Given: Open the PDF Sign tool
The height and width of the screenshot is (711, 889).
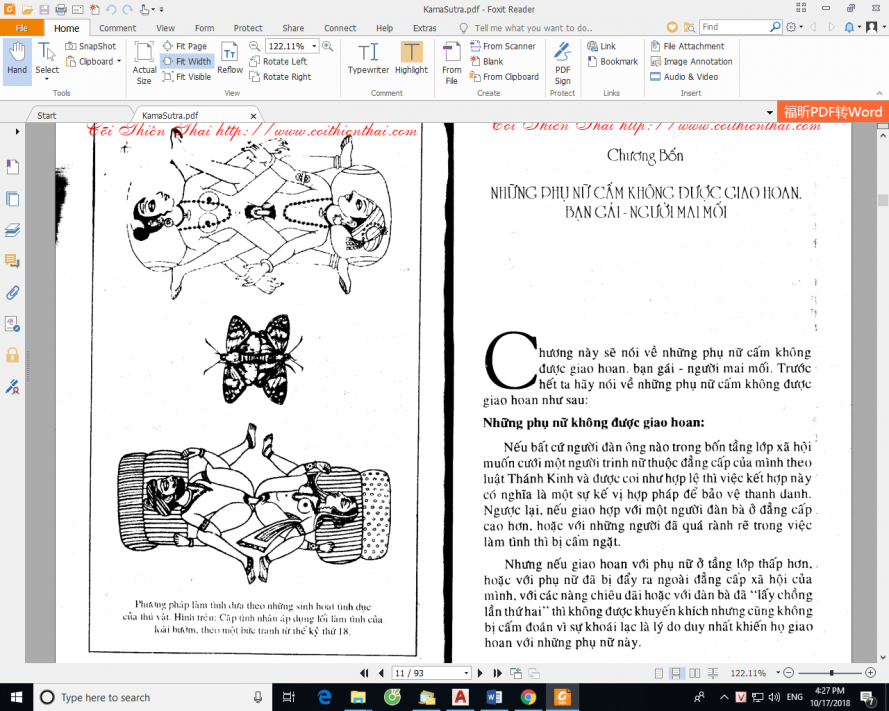Looking at the screenshot, I should 562,60.
